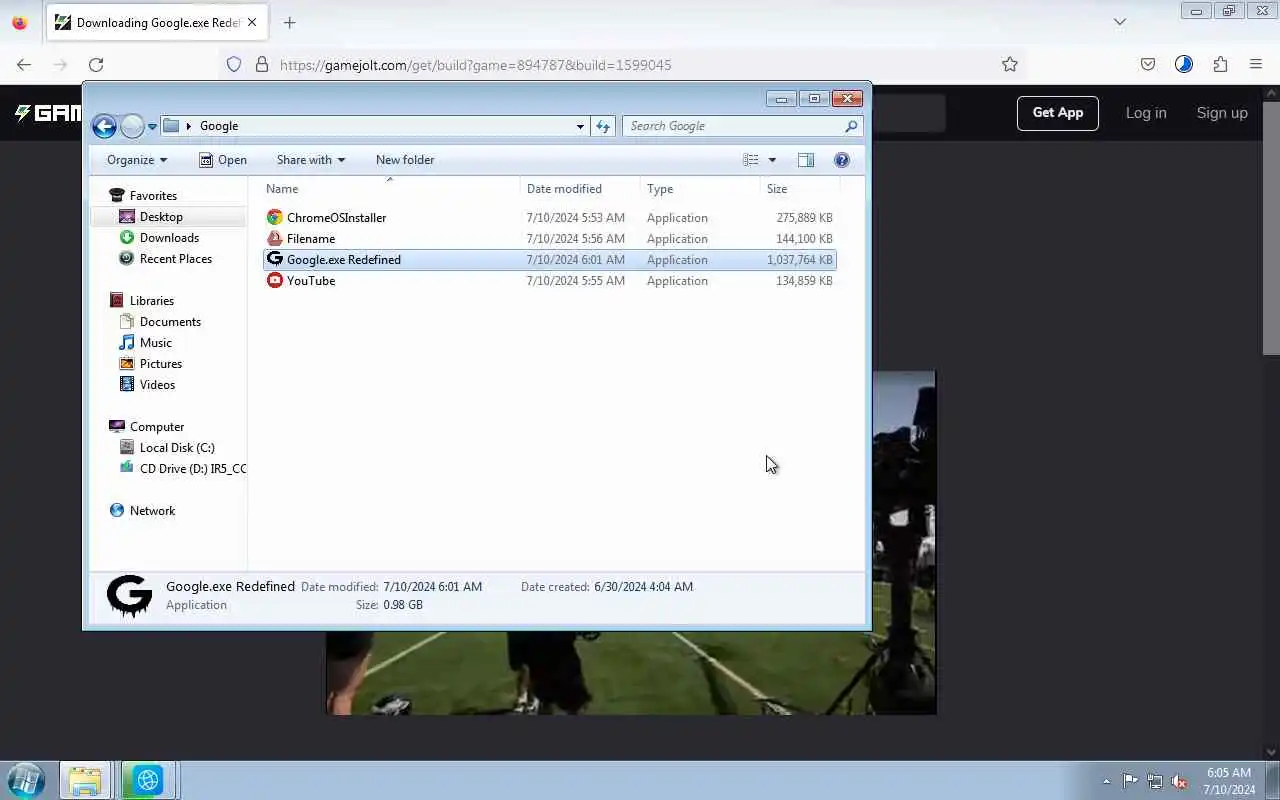Click Favorites in the navigation pane
Screen dimensions: 1280x800
[x=153, y=196]
